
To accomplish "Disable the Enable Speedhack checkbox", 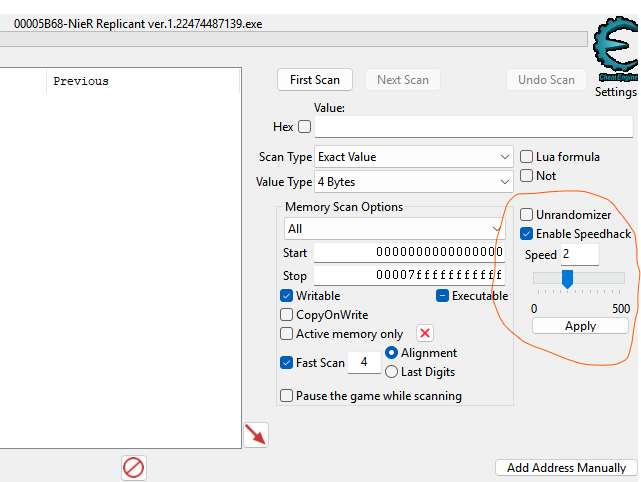I will click(x=527, y=233).
